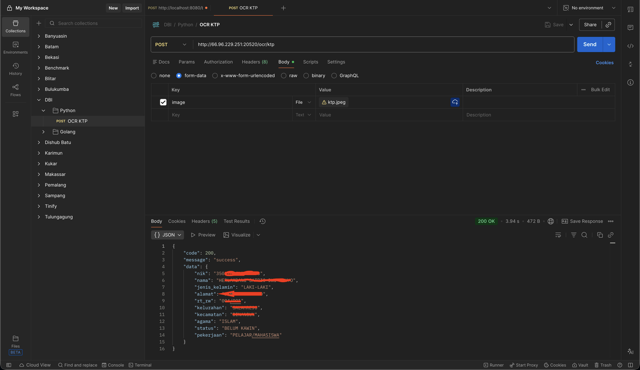Click the blue Send button
Screen dimensions: 640x370
point(590,44)
